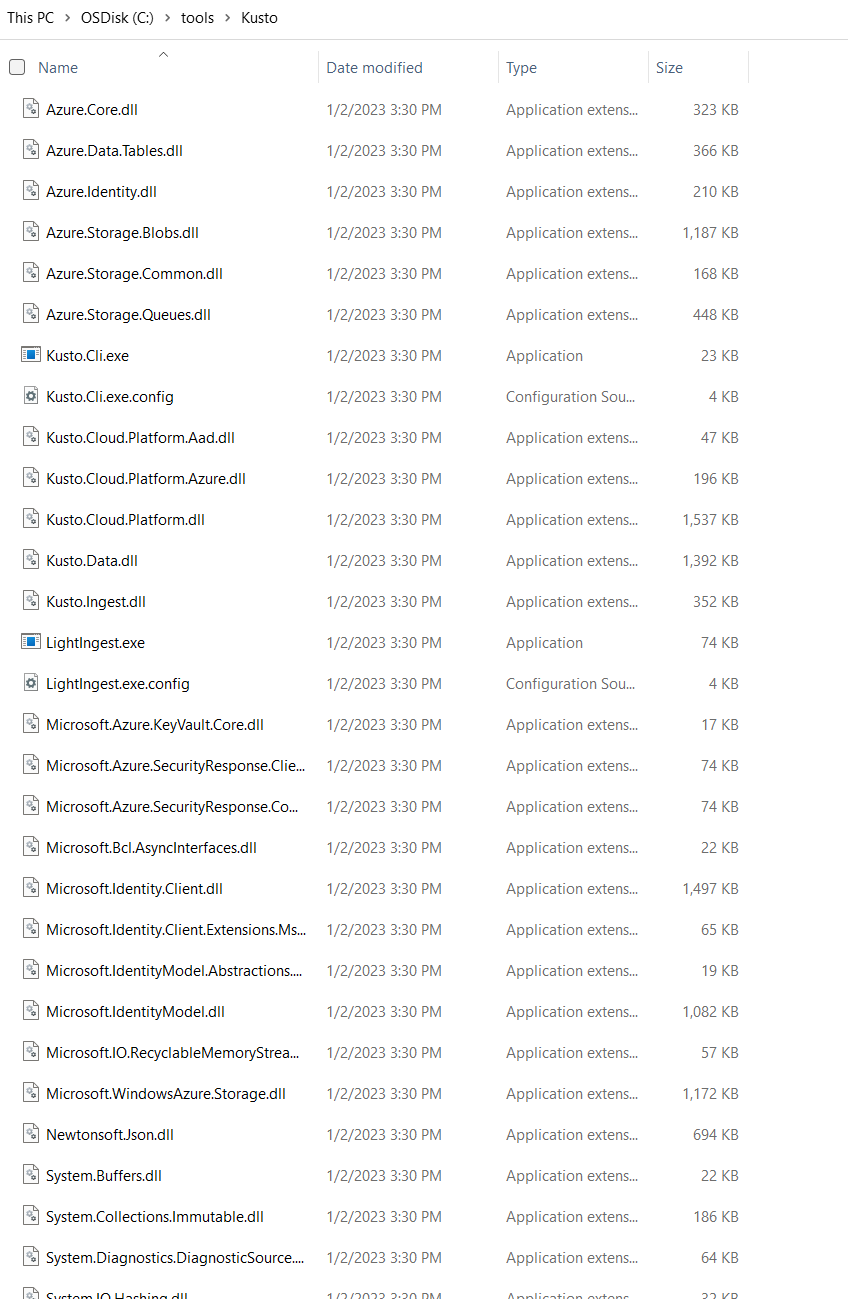Viewport: 848px width, 1312px height.
Task: Click the Microsoft.Identity.Client.dll file icon
Action: pyautogui.click(x=30, y=888)
